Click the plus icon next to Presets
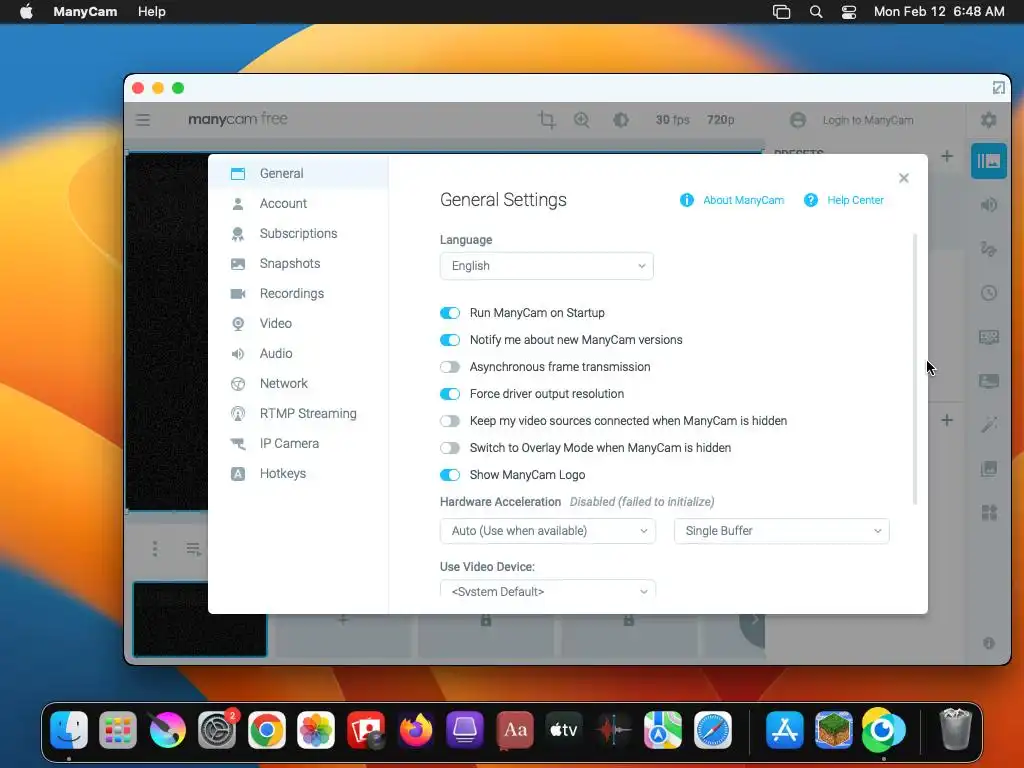The width and height of the screenshot is (1024, 768). [x=947, y=156]
